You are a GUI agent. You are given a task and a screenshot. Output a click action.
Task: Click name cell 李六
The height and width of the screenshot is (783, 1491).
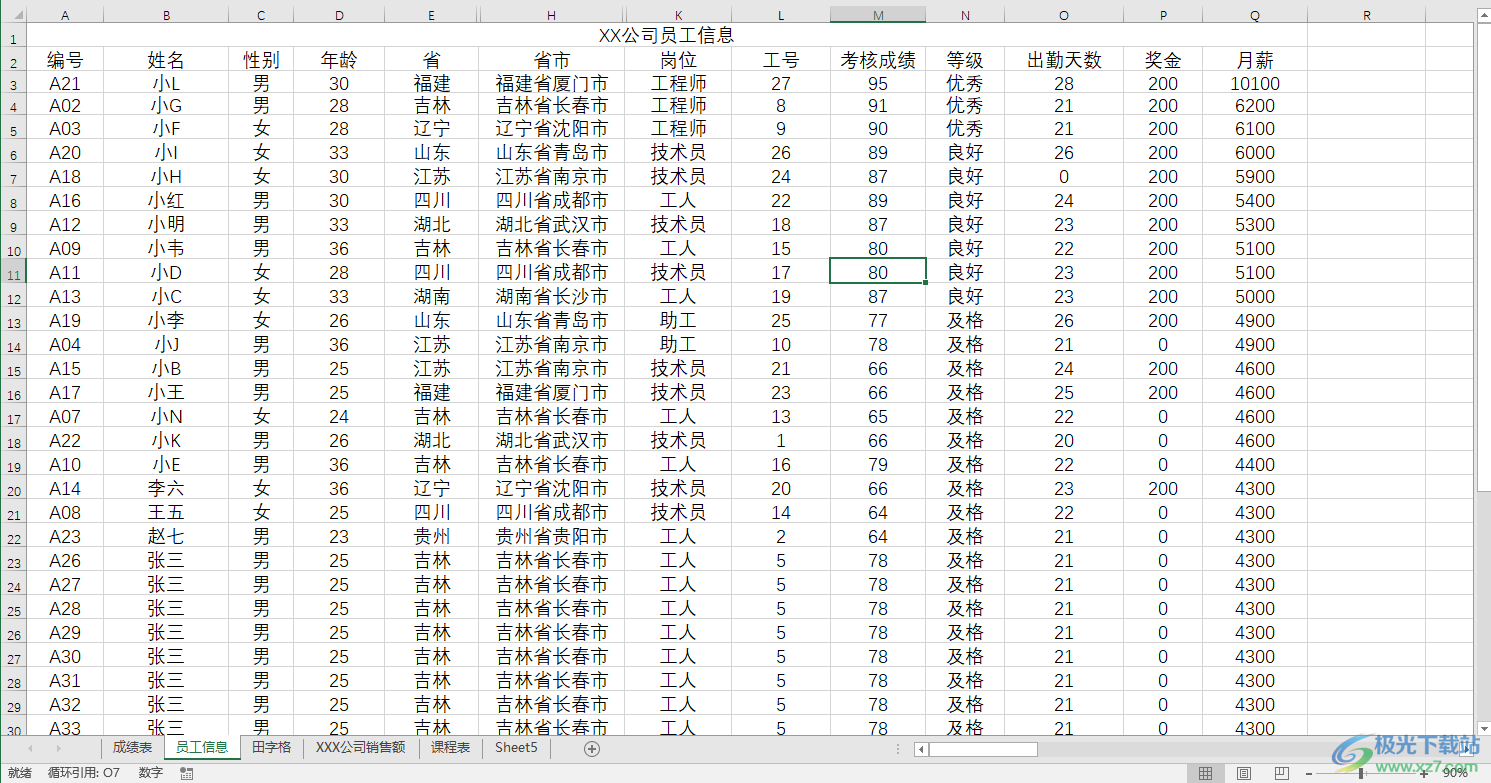tap(166, 488)
